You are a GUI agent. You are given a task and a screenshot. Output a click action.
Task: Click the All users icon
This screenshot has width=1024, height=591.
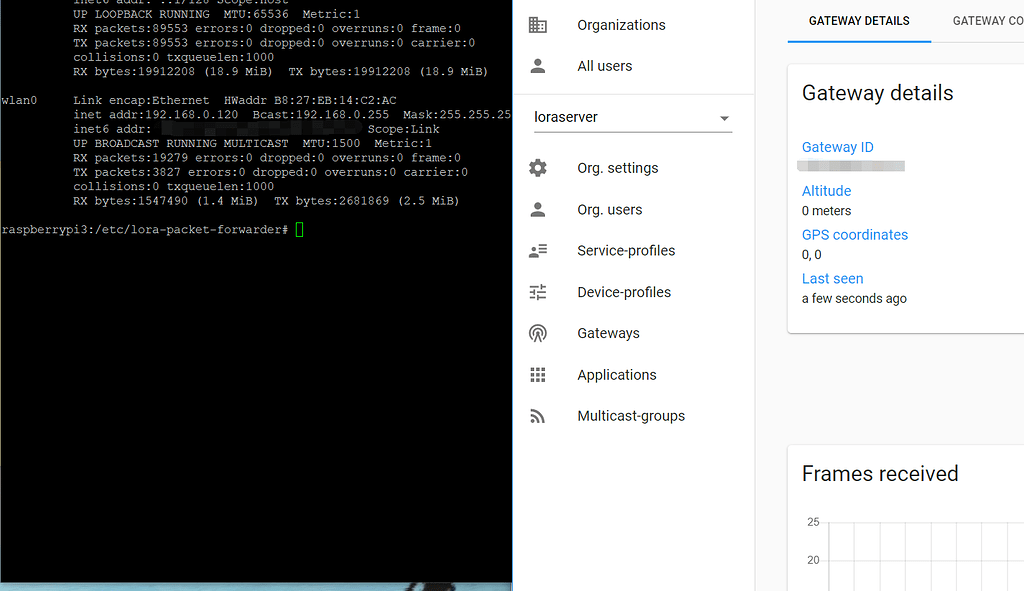(x=538, y=65)
